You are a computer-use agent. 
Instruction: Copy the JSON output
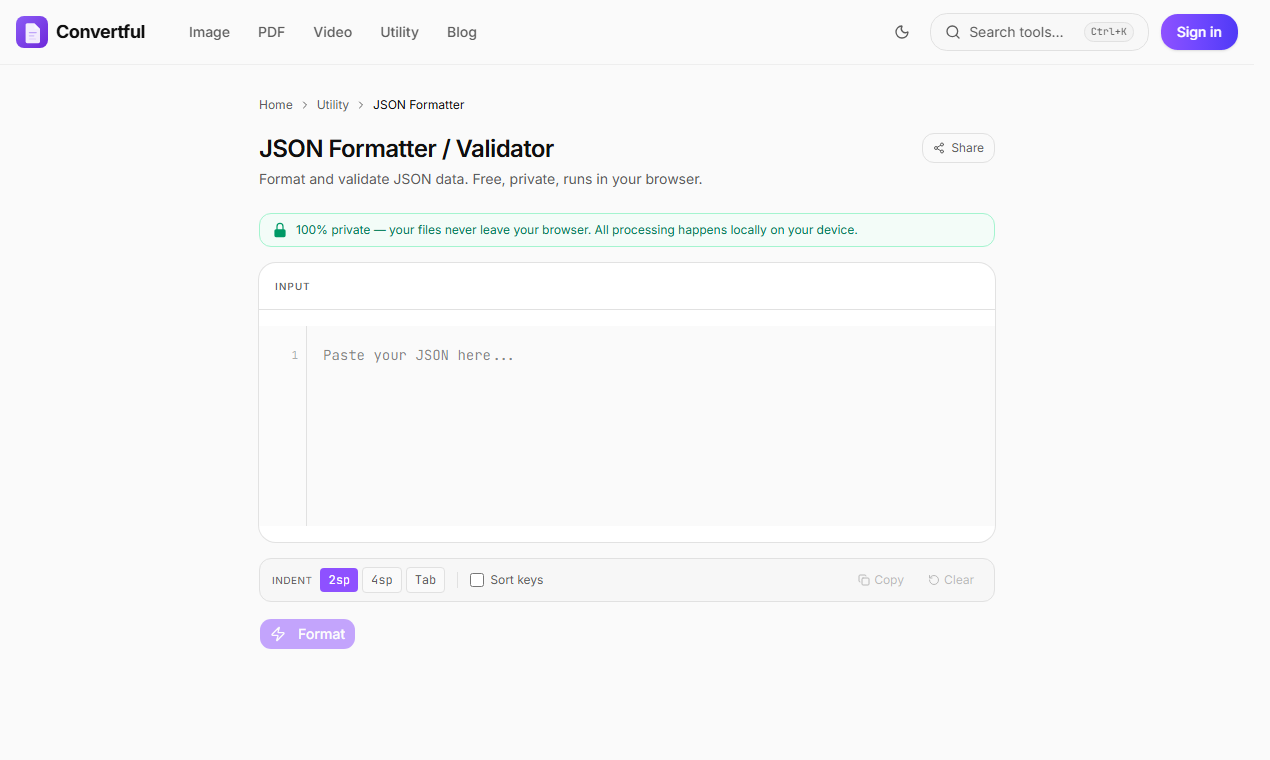880,580
